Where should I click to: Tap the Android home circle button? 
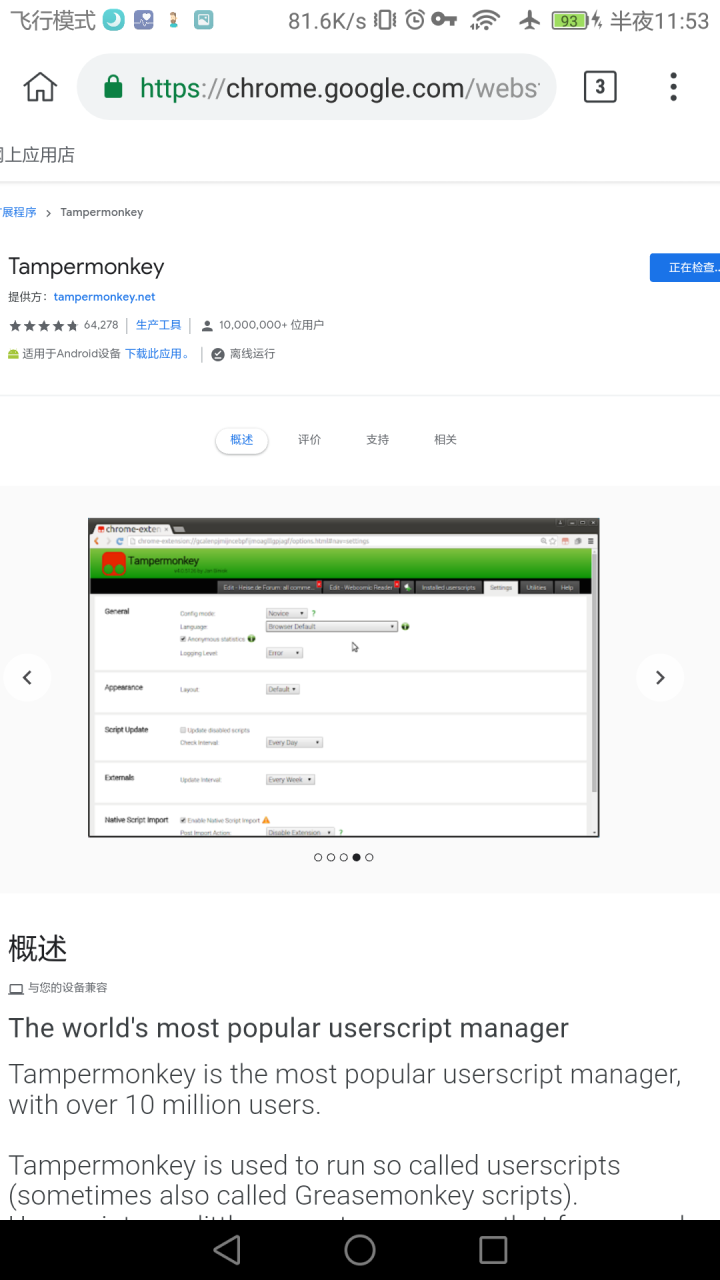point(360,1250)
